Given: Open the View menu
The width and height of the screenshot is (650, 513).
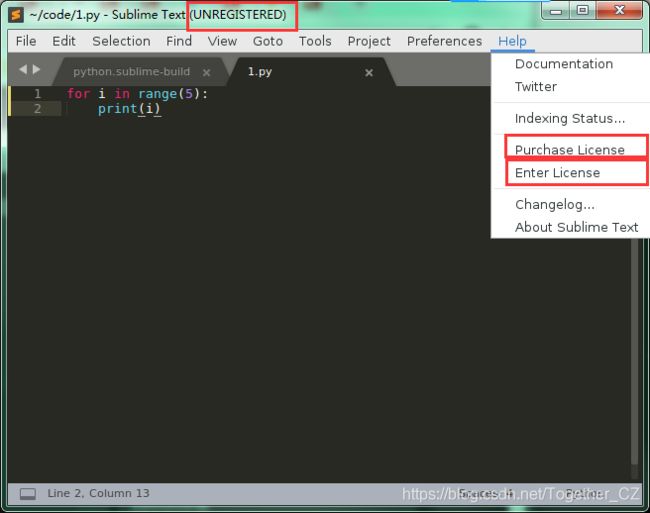Looking at the screenshot, I should 222,41.
